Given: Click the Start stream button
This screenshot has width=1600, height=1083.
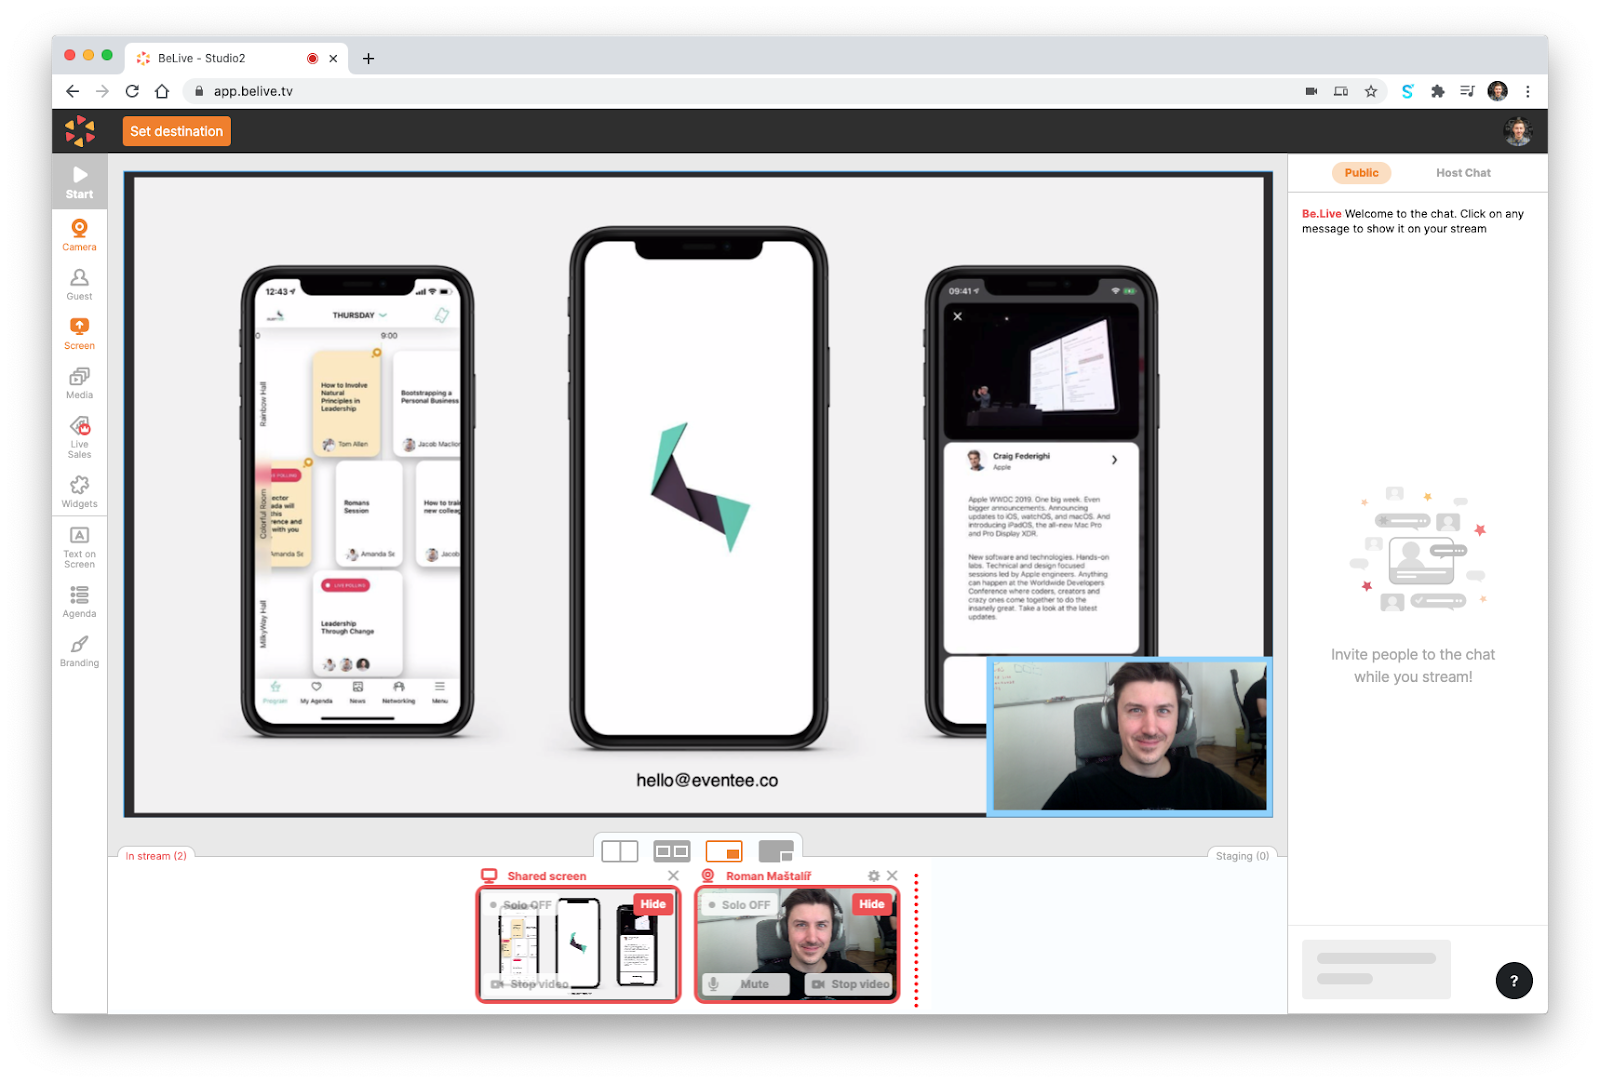Looking at the screenshot, I should tap(79, 181).
